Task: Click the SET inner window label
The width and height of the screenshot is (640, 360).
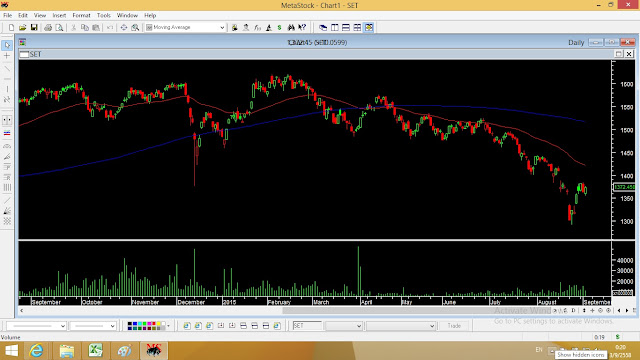Action: pyautogui.click(x=35, y=54)
